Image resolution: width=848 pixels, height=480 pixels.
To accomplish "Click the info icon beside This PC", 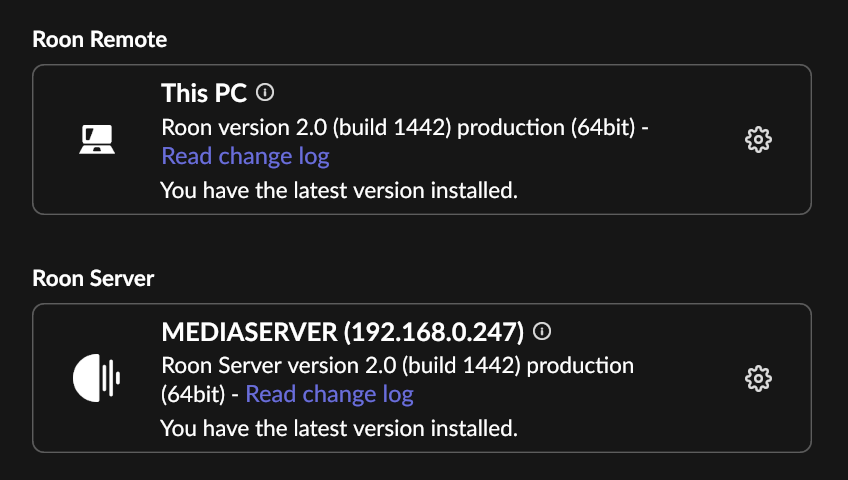I will pos(265,92).
